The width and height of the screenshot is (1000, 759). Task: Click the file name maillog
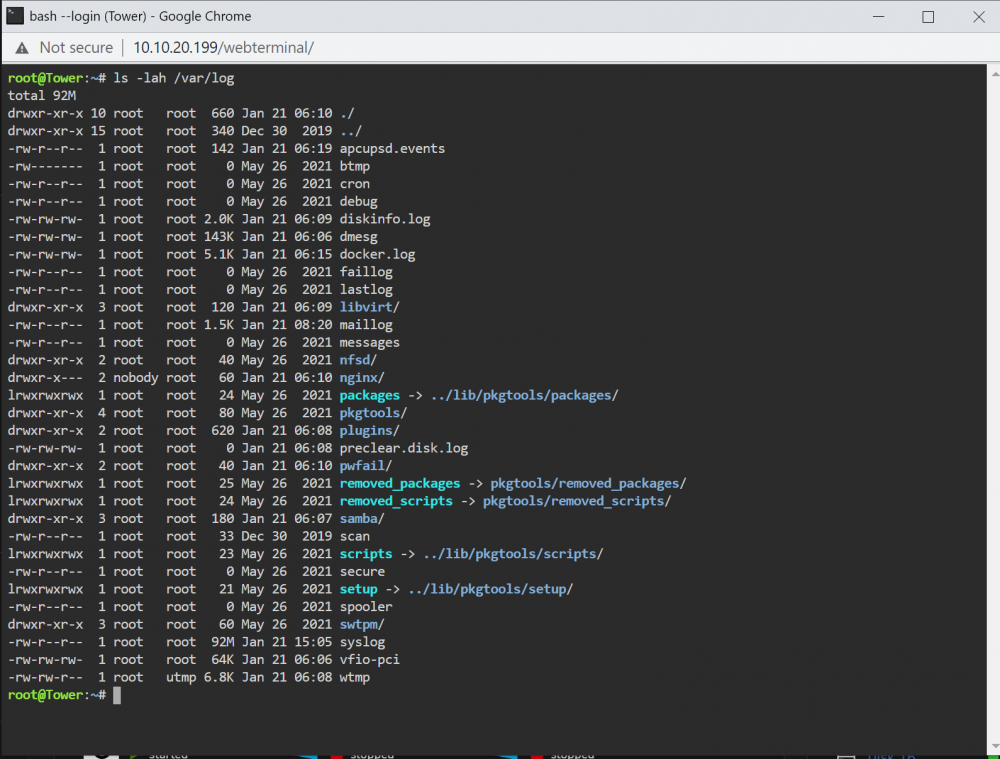[366, 325]
